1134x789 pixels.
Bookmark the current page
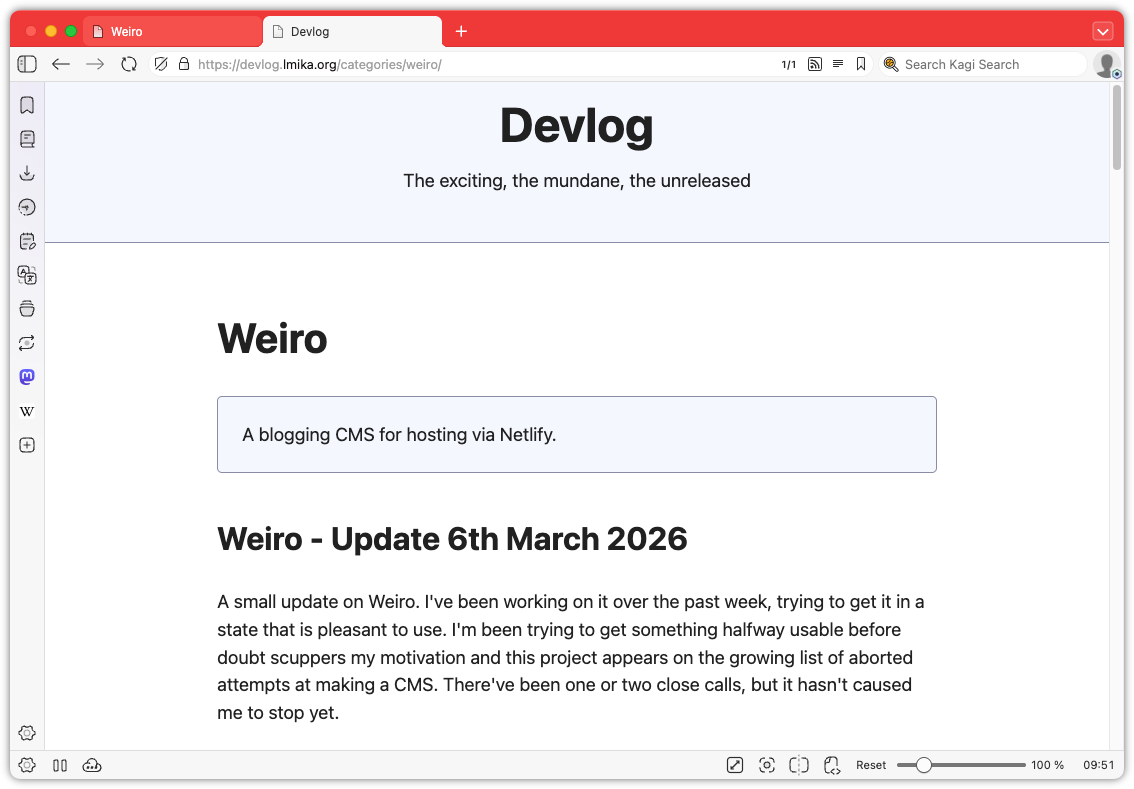click(861, 63)
